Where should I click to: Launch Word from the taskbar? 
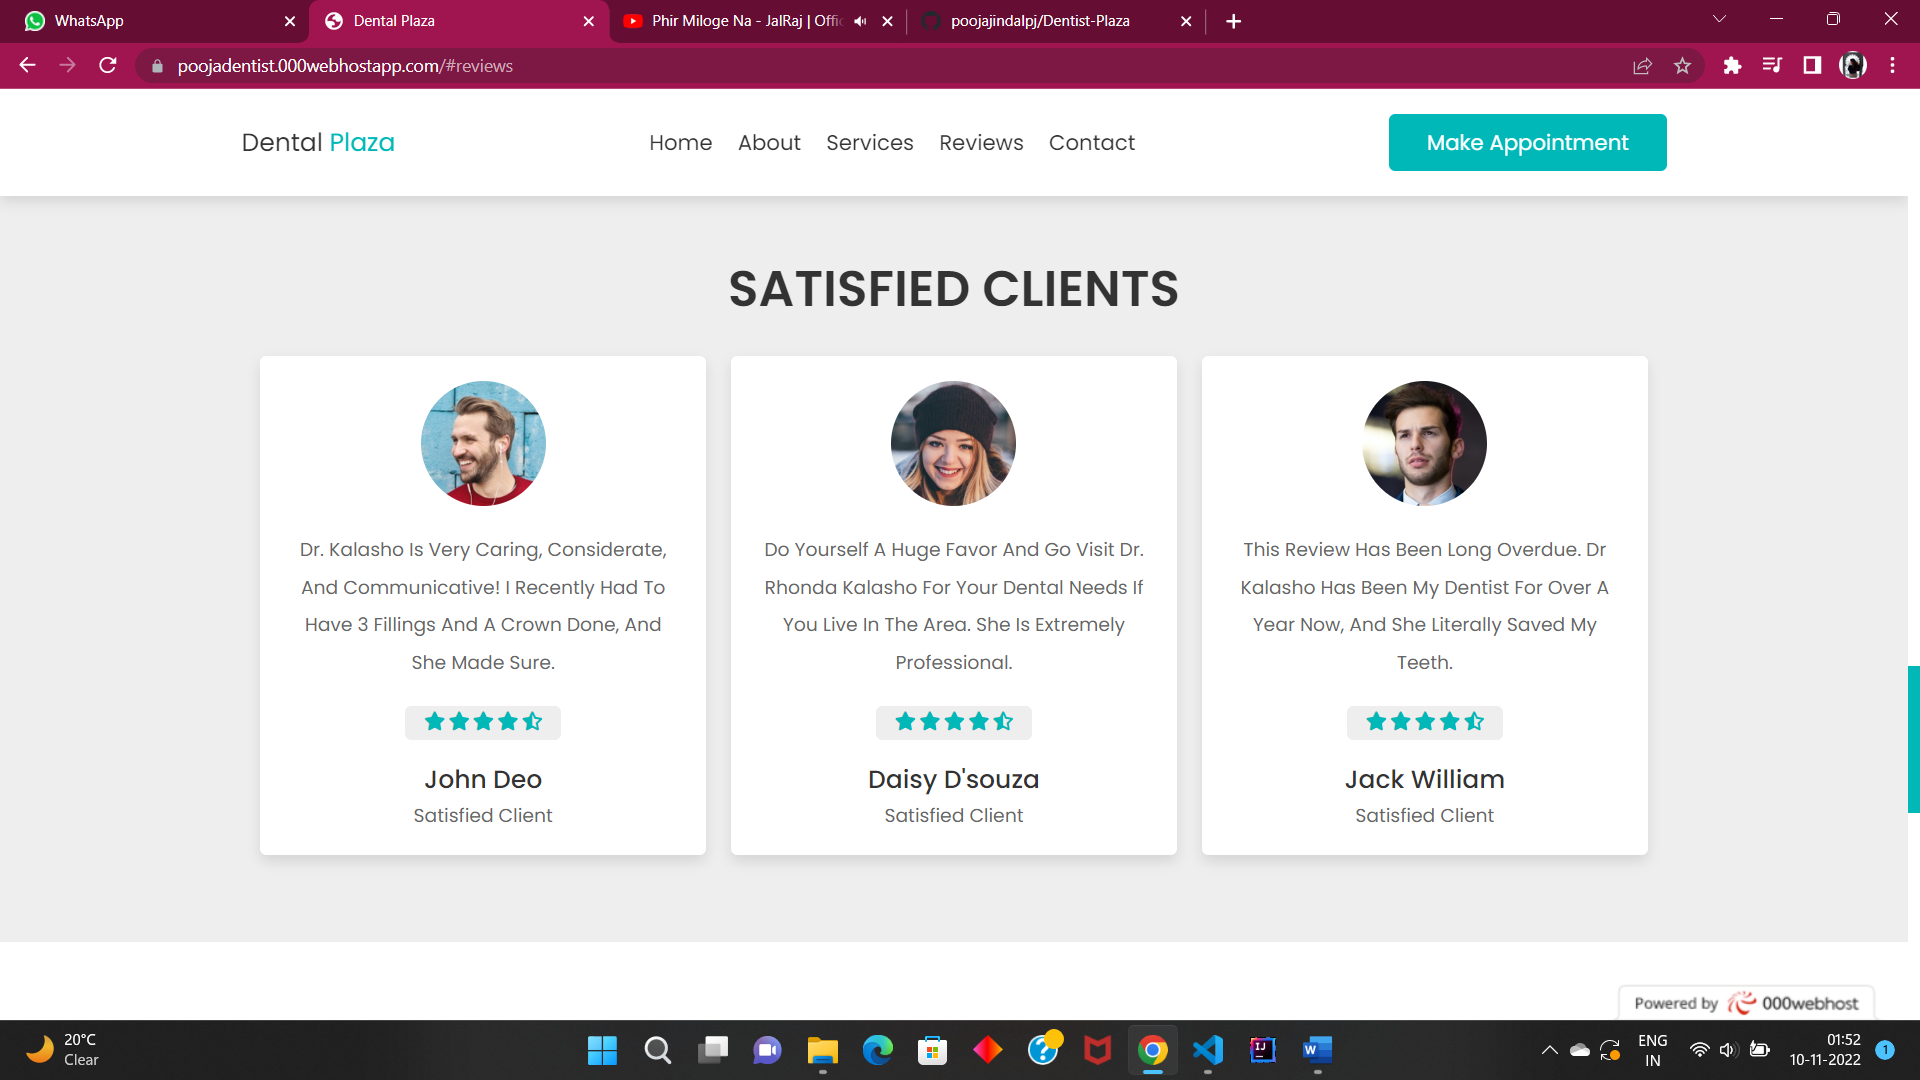(x=1316, y=1051)
